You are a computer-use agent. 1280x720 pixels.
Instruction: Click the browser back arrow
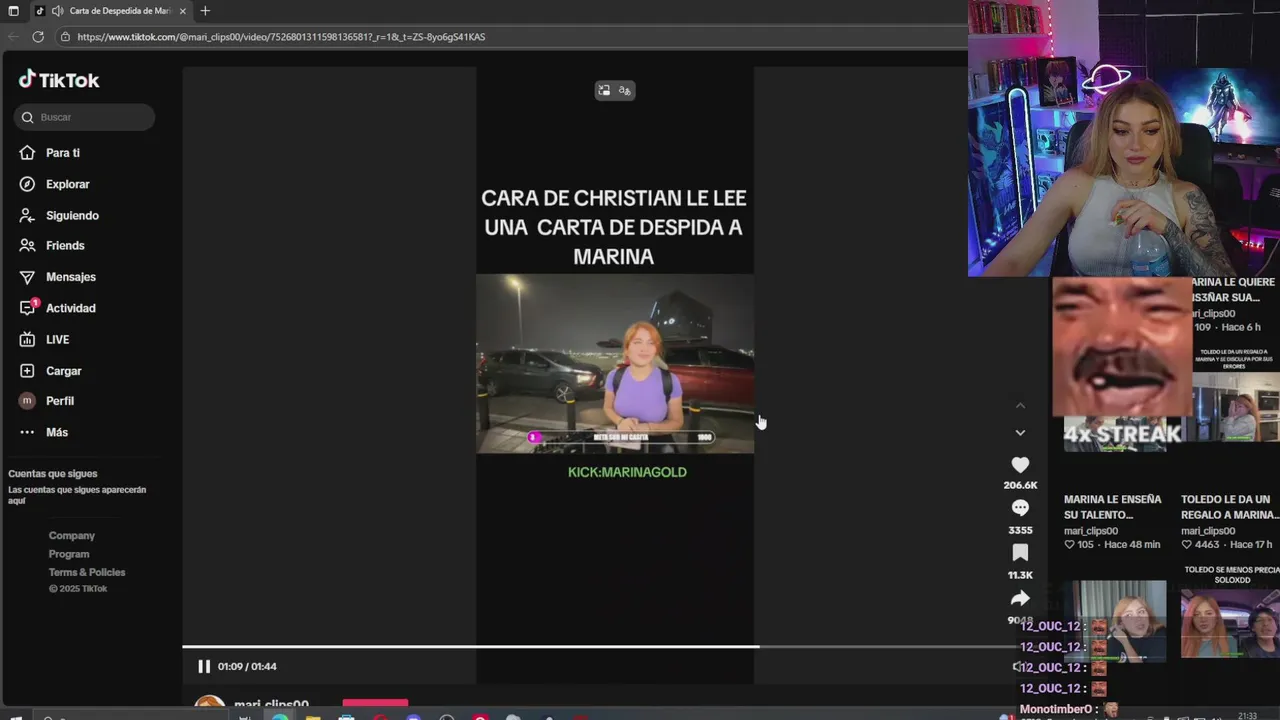tap(13, 37)
